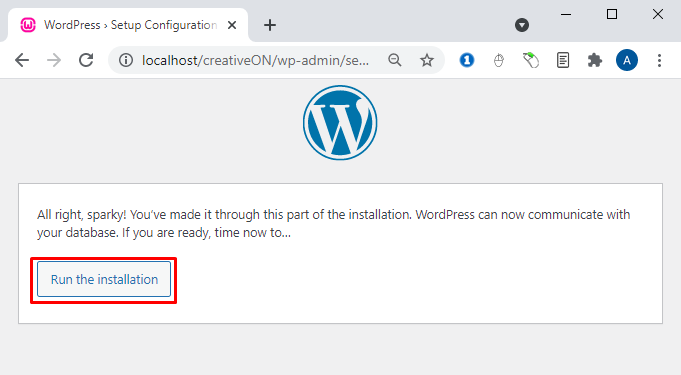The width and height of the screenshot is (681, 375).
Task: Open the reading list document icon
Action: click(x=563, y=60)
